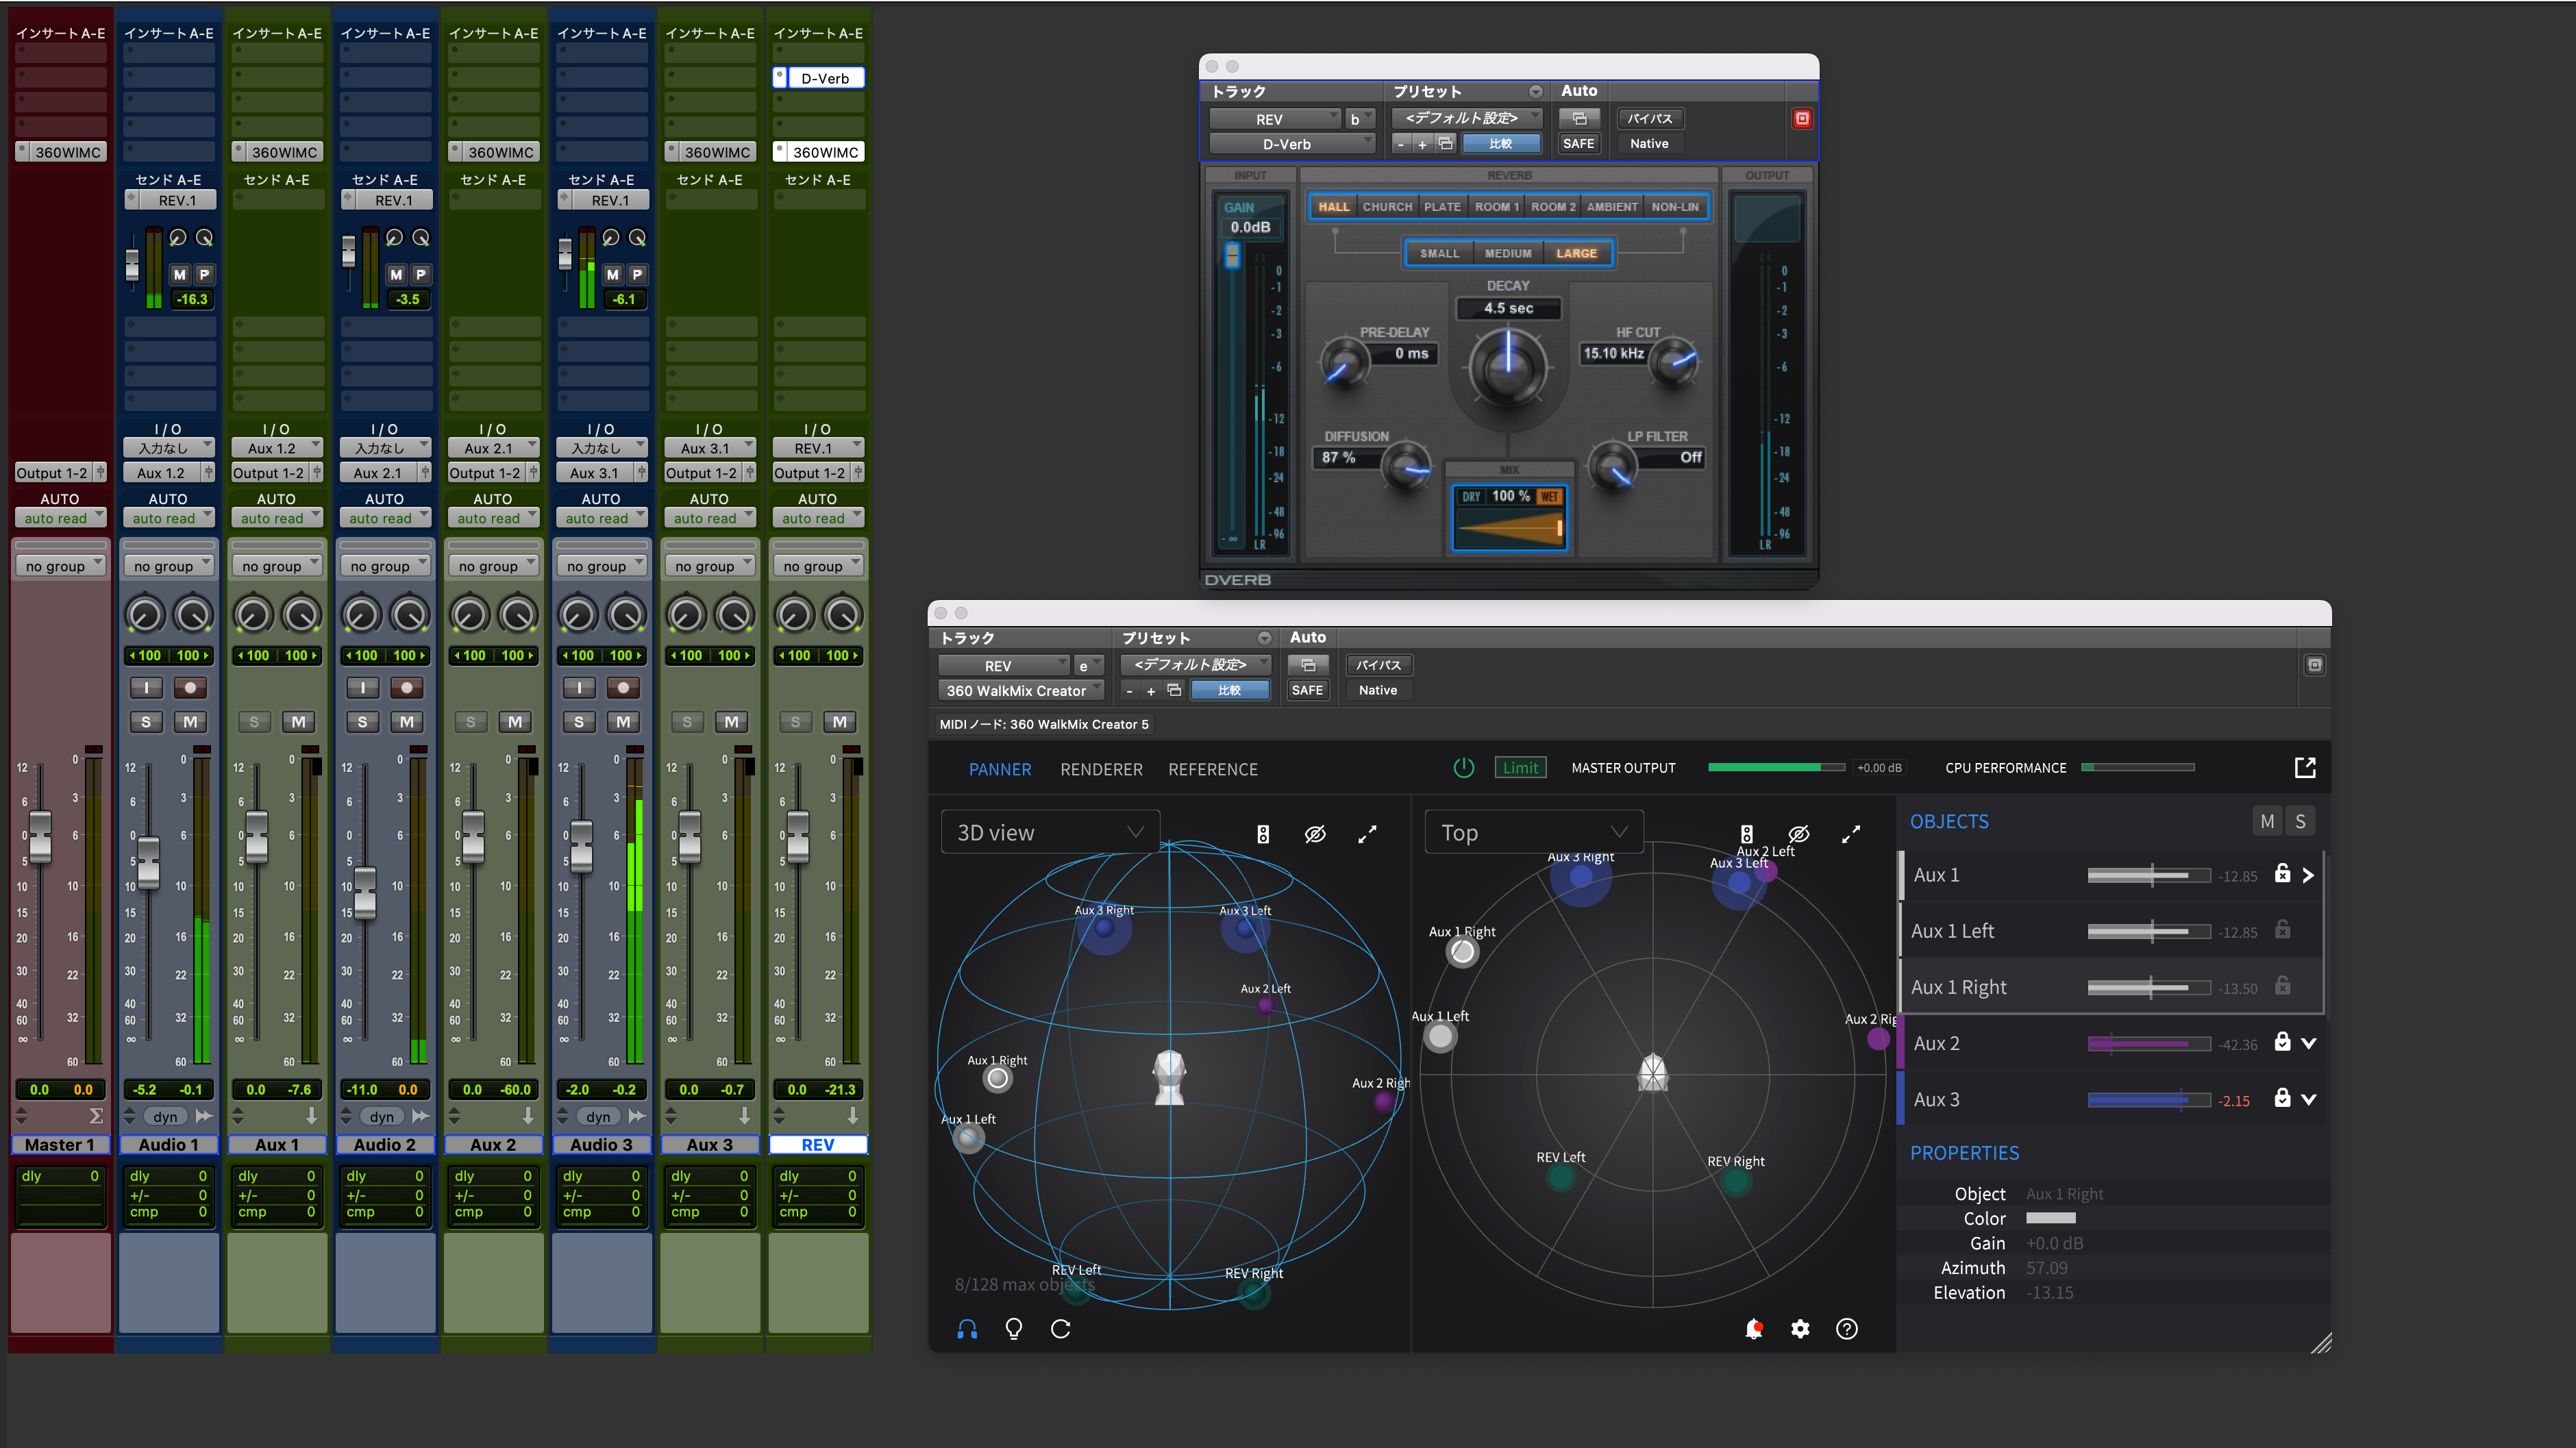Click the WalkMix window target icon button

coord(2314,665)
